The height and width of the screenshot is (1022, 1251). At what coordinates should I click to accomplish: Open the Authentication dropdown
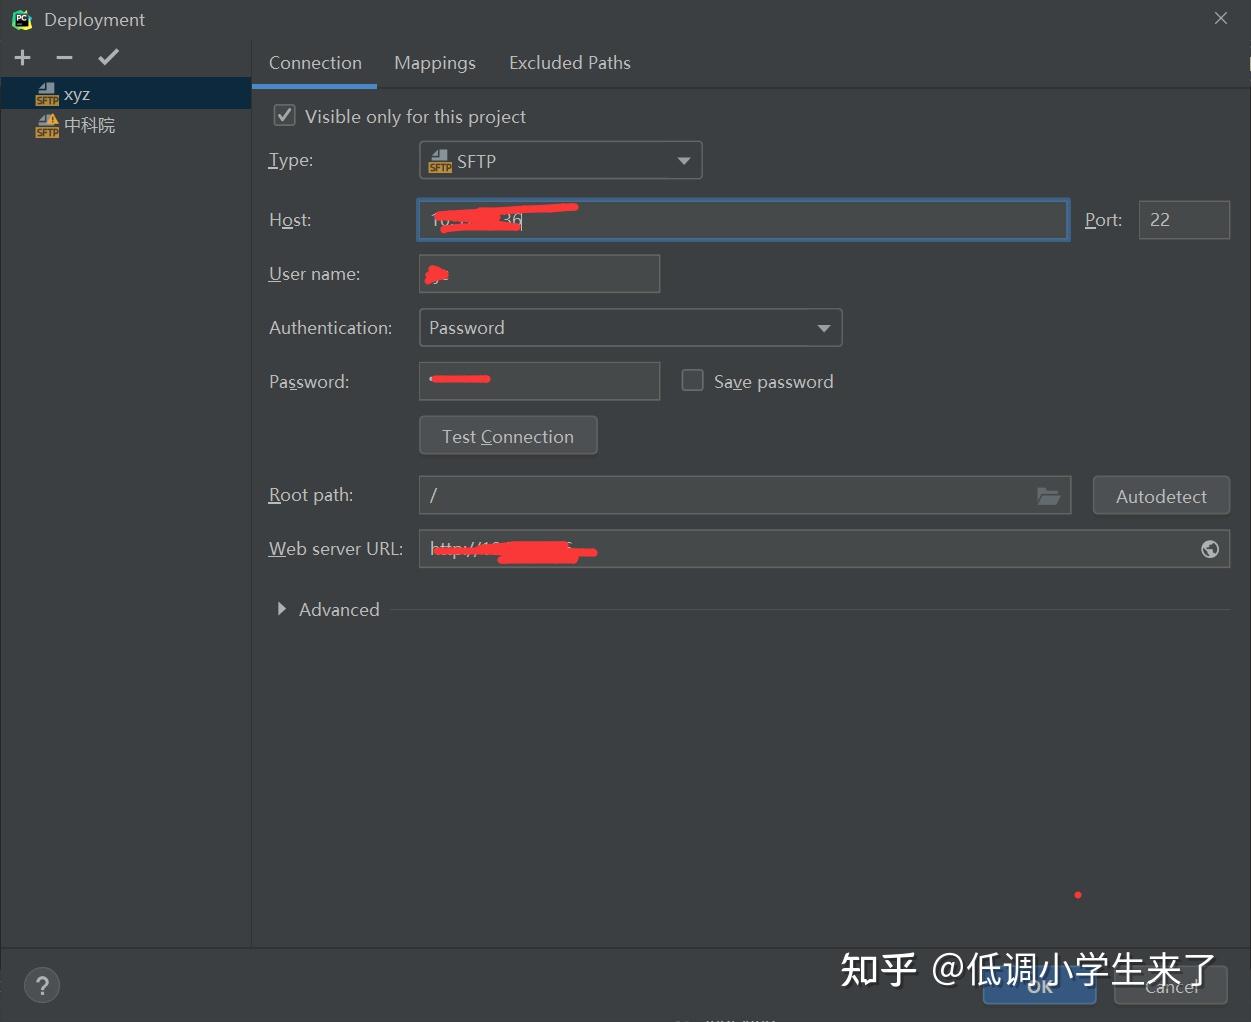[x=823, y=327]
